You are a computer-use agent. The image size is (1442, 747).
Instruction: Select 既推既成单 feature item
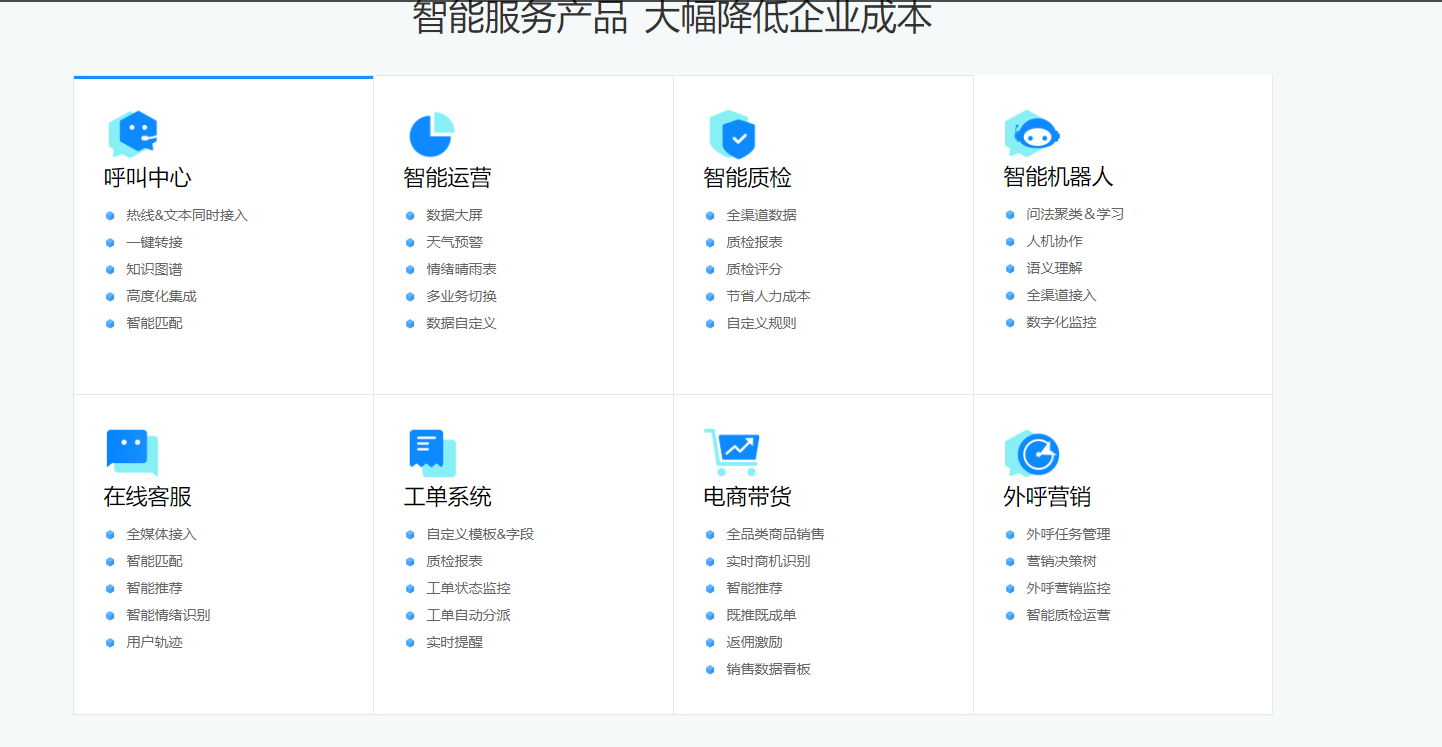[x=761, y=615]
